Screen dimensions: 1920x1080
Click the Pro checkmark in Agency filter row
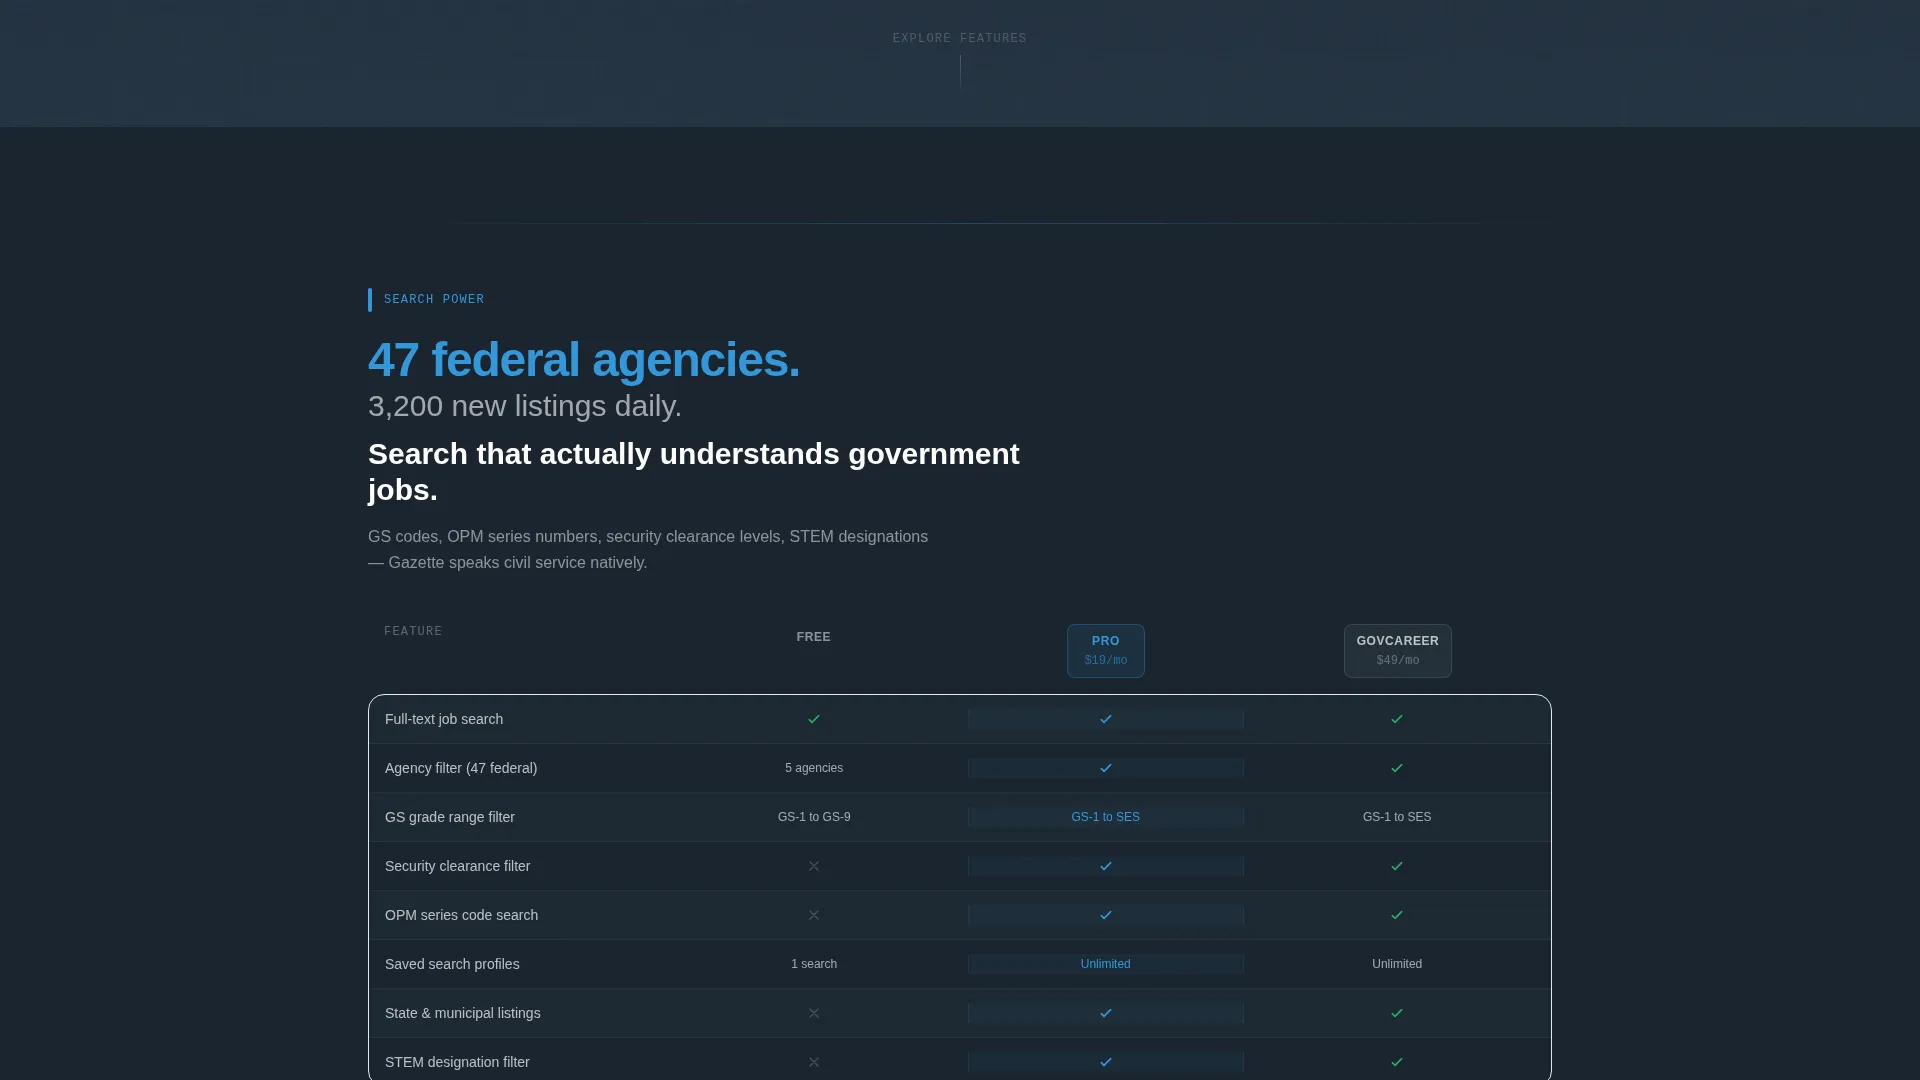[x=1106, y=768]
